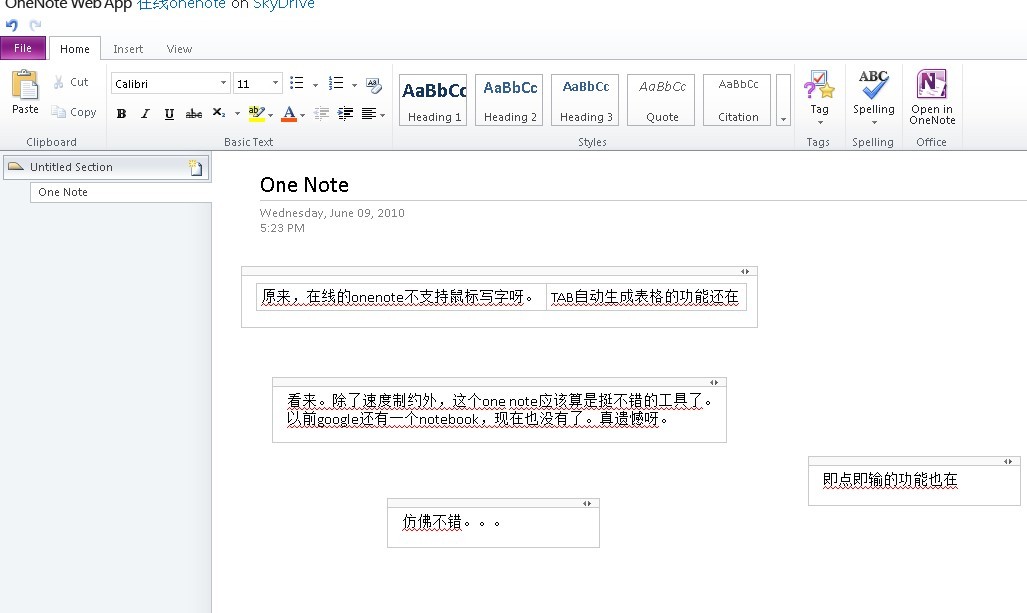Image resolution: width=1027 pixels, height=613 pixels.
Task: Click resize handle of 看来 note container
Action: 714,382
